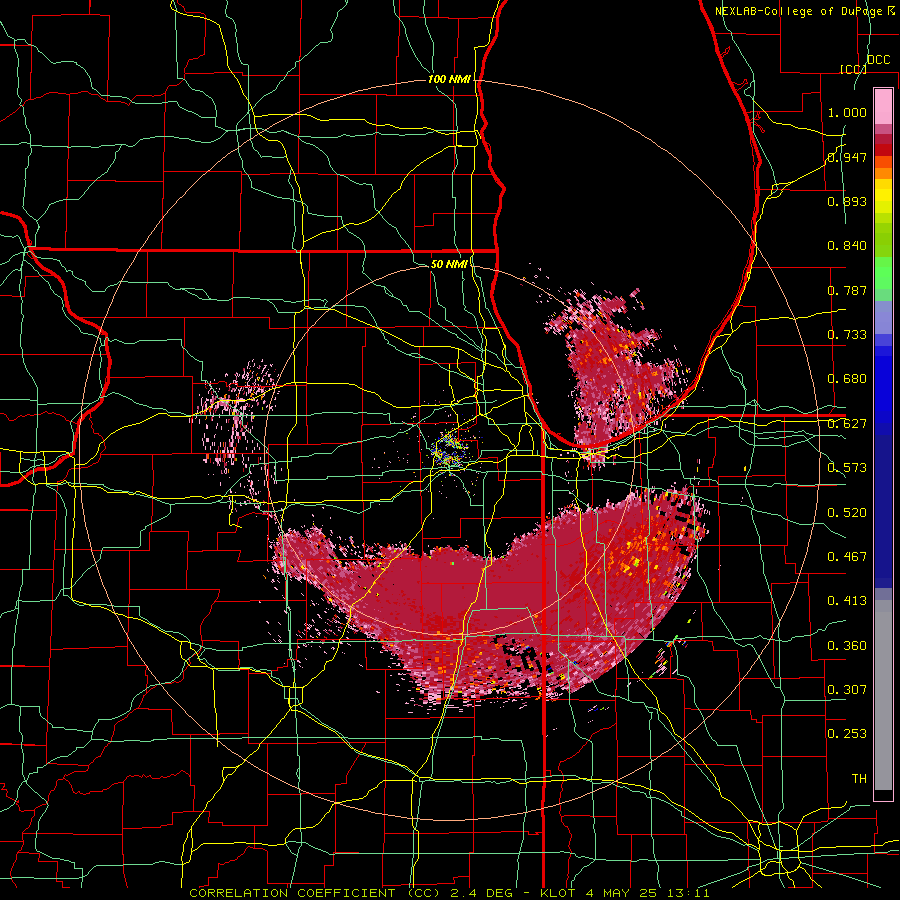The image size is (900, 900).
Task: Select the [CC] units label
Action: (854, 69)
